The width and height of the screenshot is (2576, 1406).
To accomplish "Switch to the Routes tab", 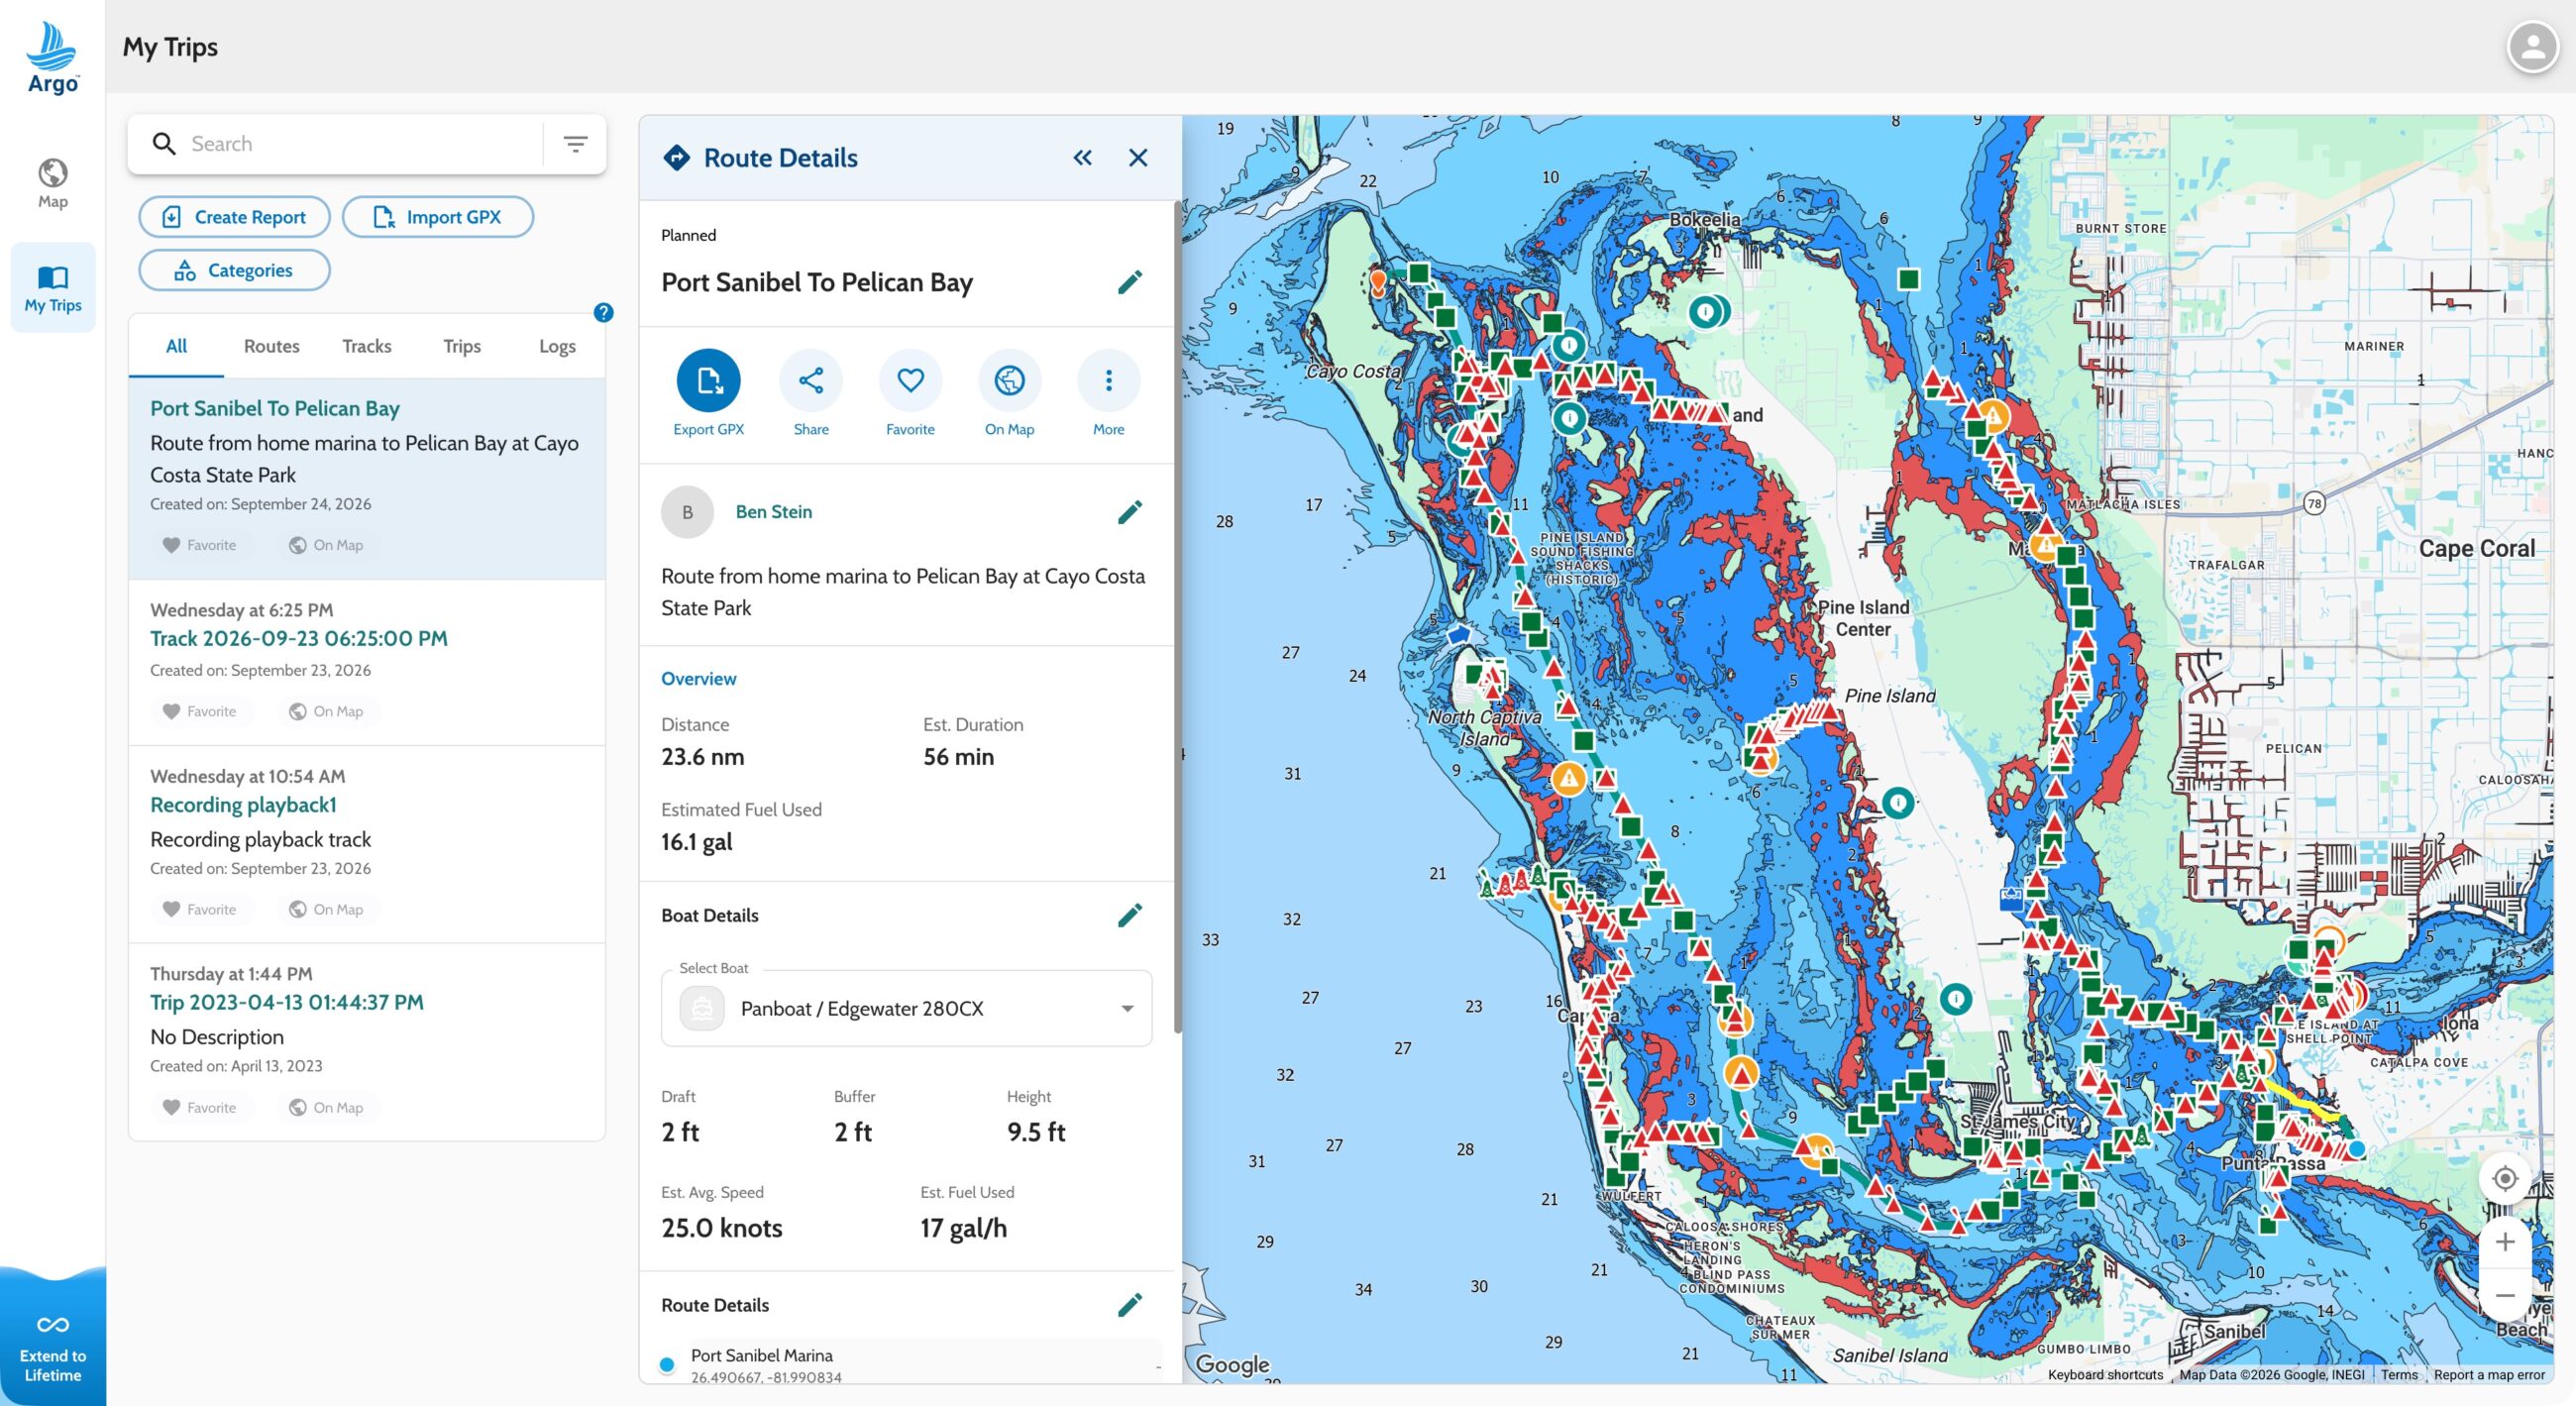I will tap(271, 346).
